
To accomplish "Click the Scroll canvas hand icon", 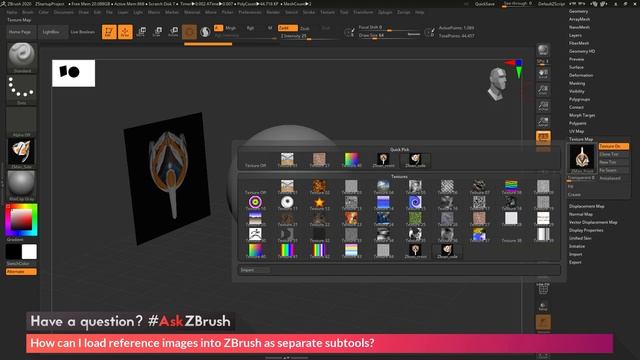I will [543, 74].
